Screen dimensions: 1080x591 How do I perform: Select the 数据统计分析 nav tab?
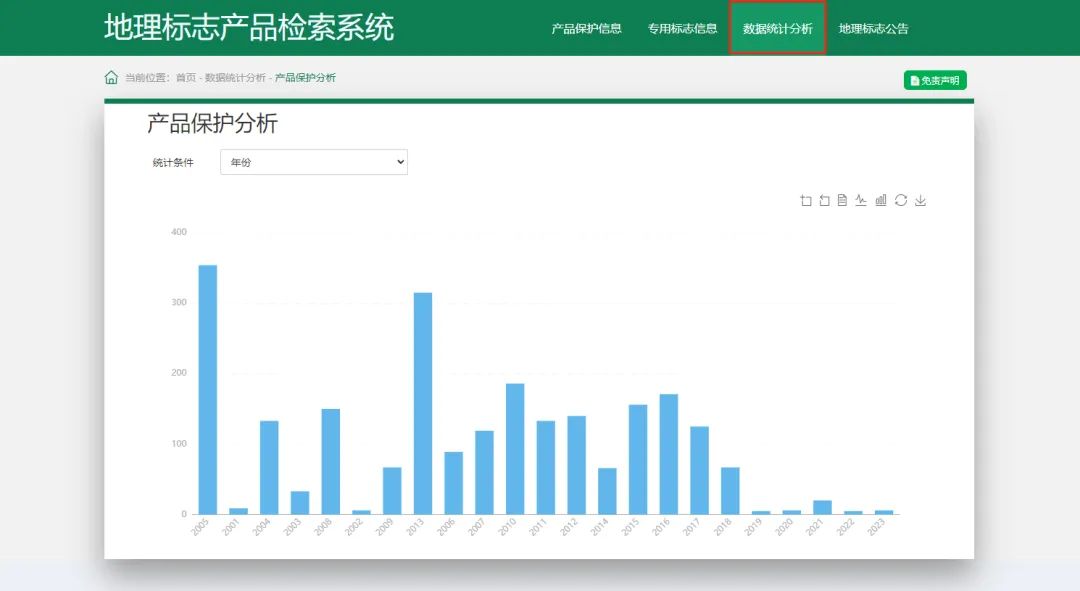point(778,28)
